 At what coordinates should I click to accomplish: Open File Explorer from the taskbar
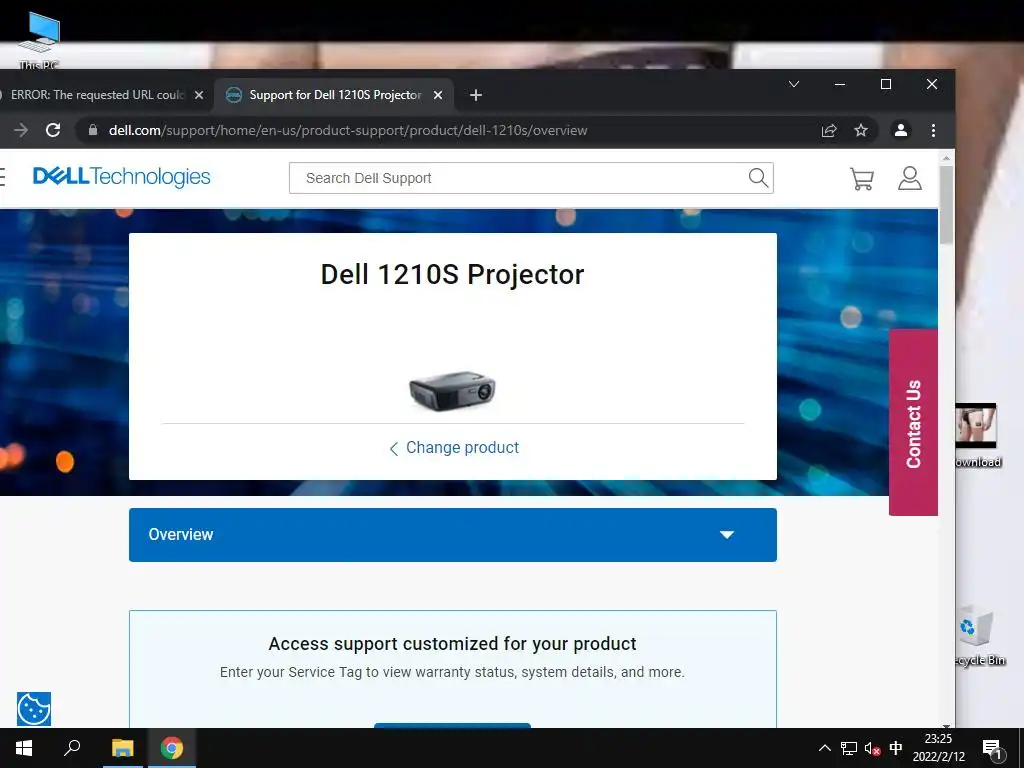pos(122,748)
